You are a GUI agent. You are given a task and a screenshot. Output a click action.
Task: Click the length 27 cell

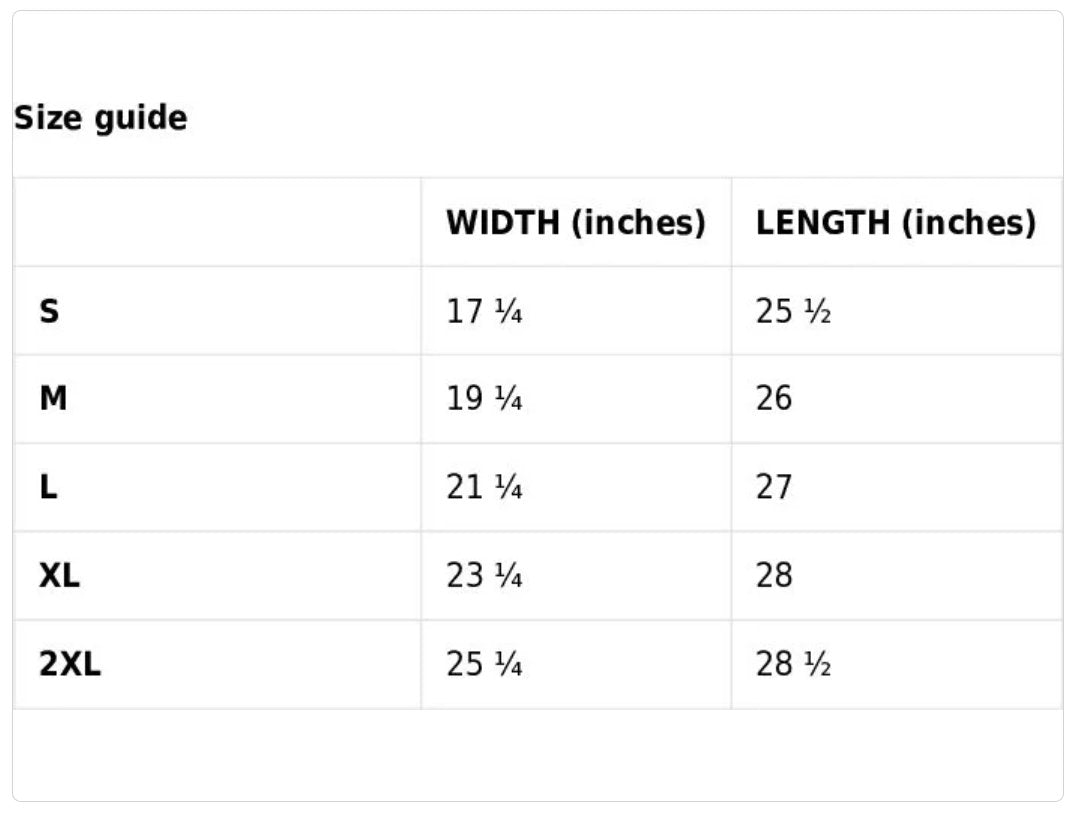(774, 488)
